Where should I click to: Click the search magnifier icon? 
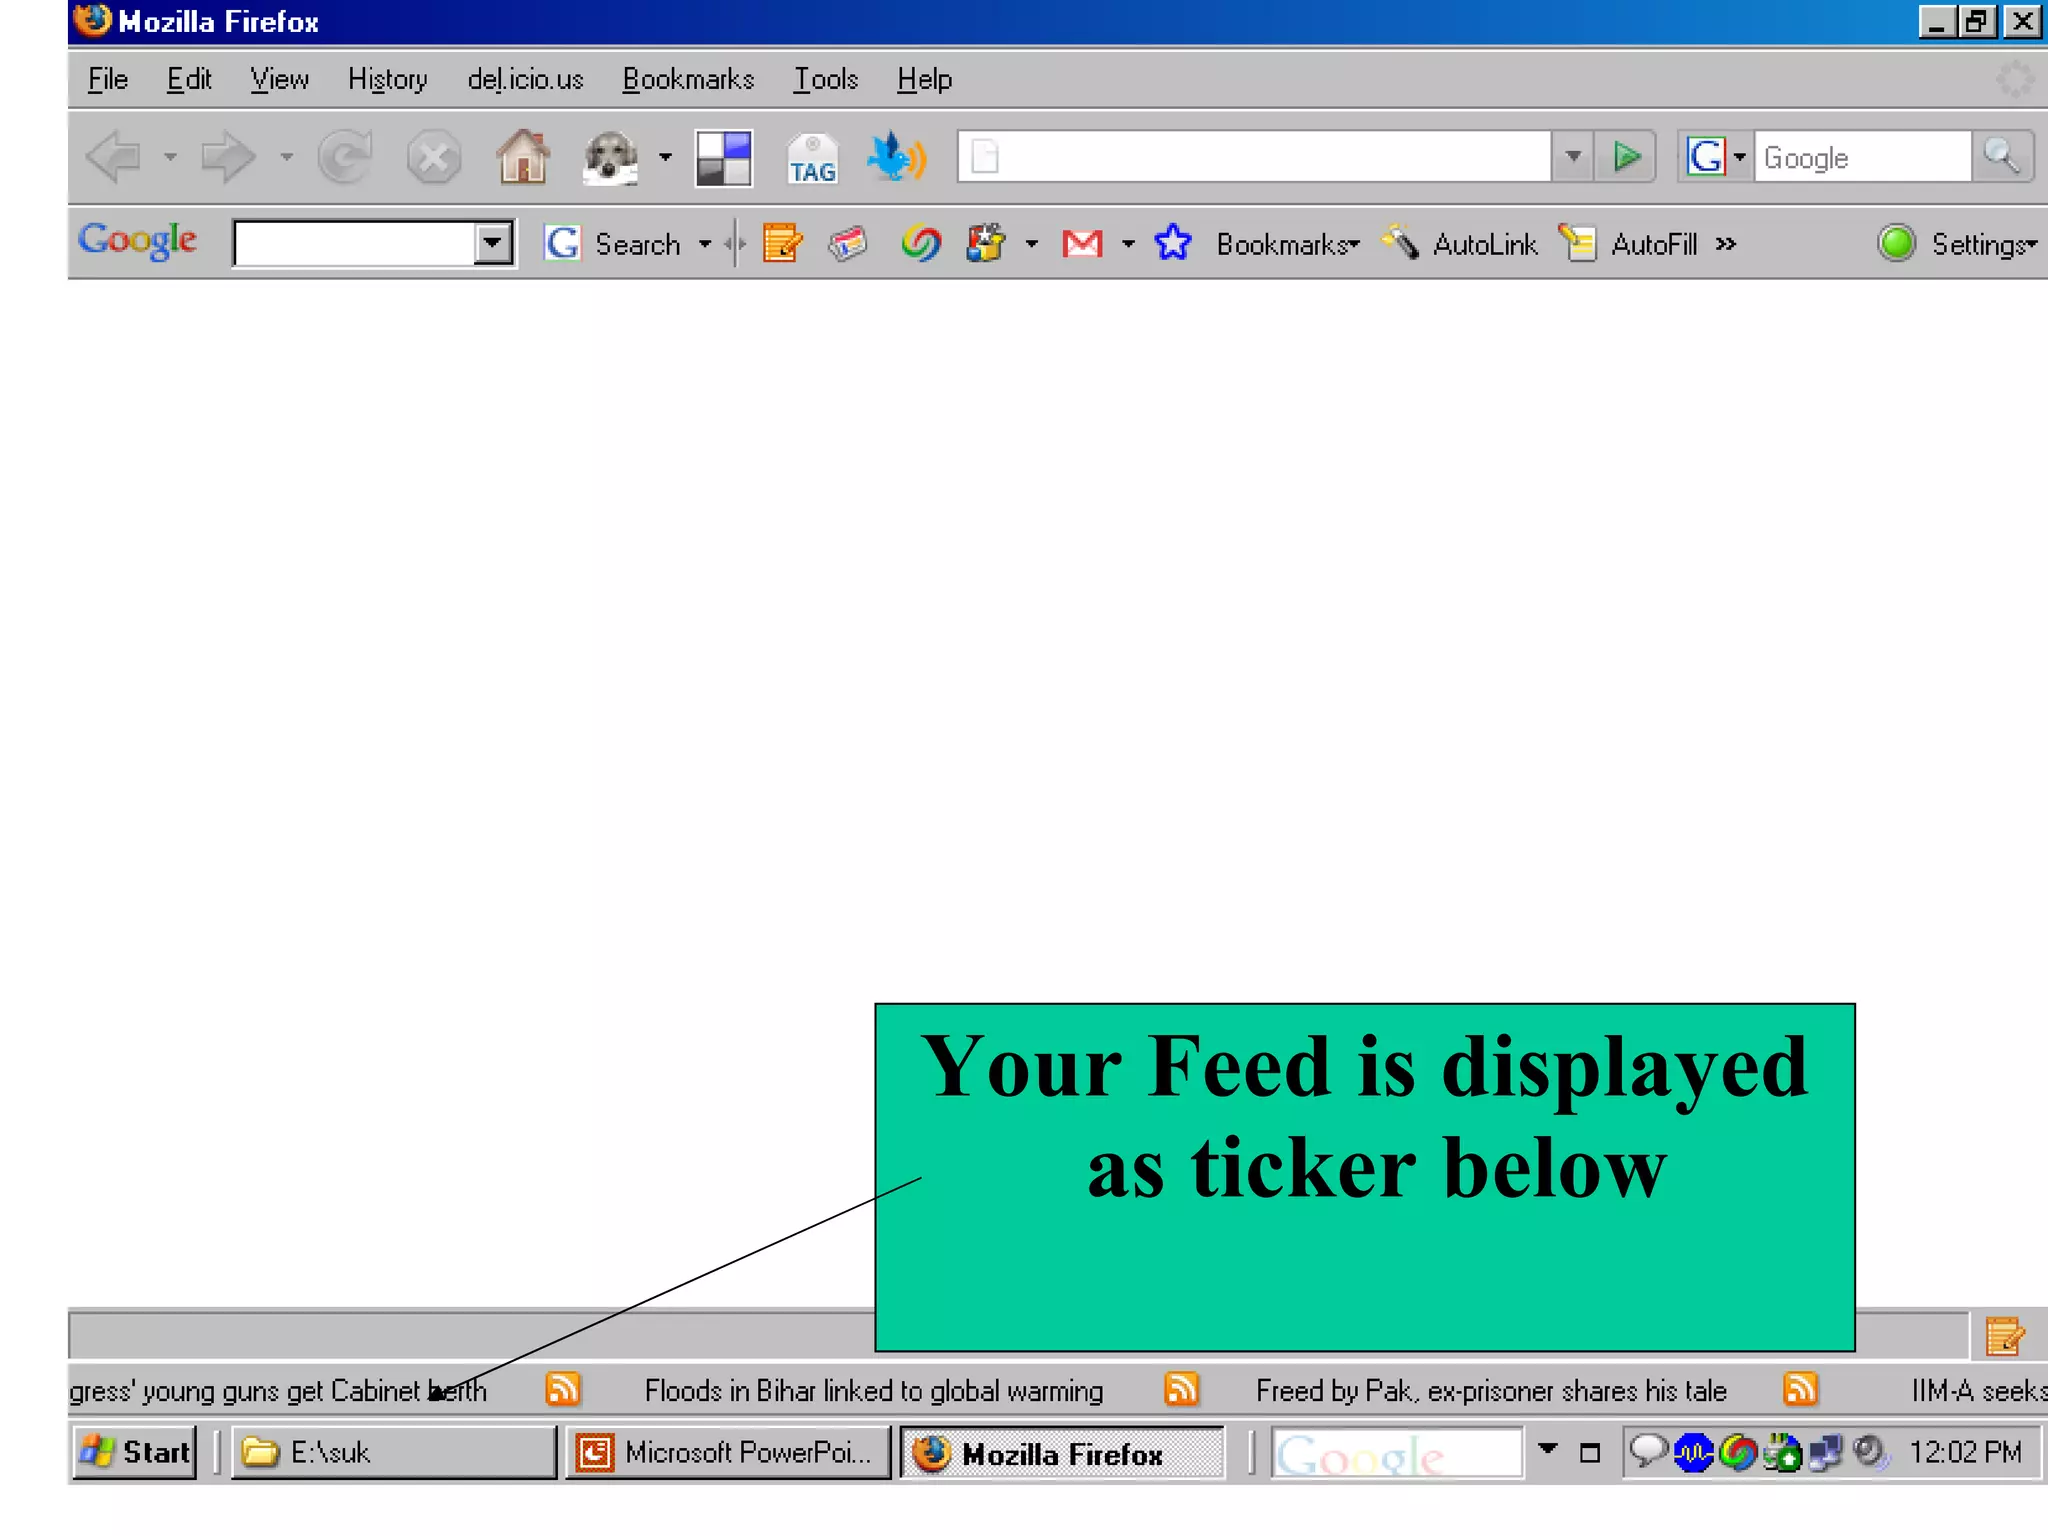(x=2002, y=156)
